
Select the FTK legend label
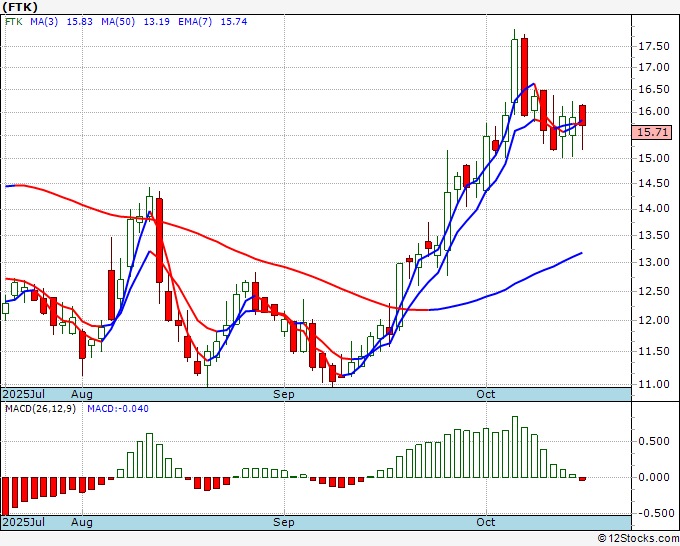(13, 21)
